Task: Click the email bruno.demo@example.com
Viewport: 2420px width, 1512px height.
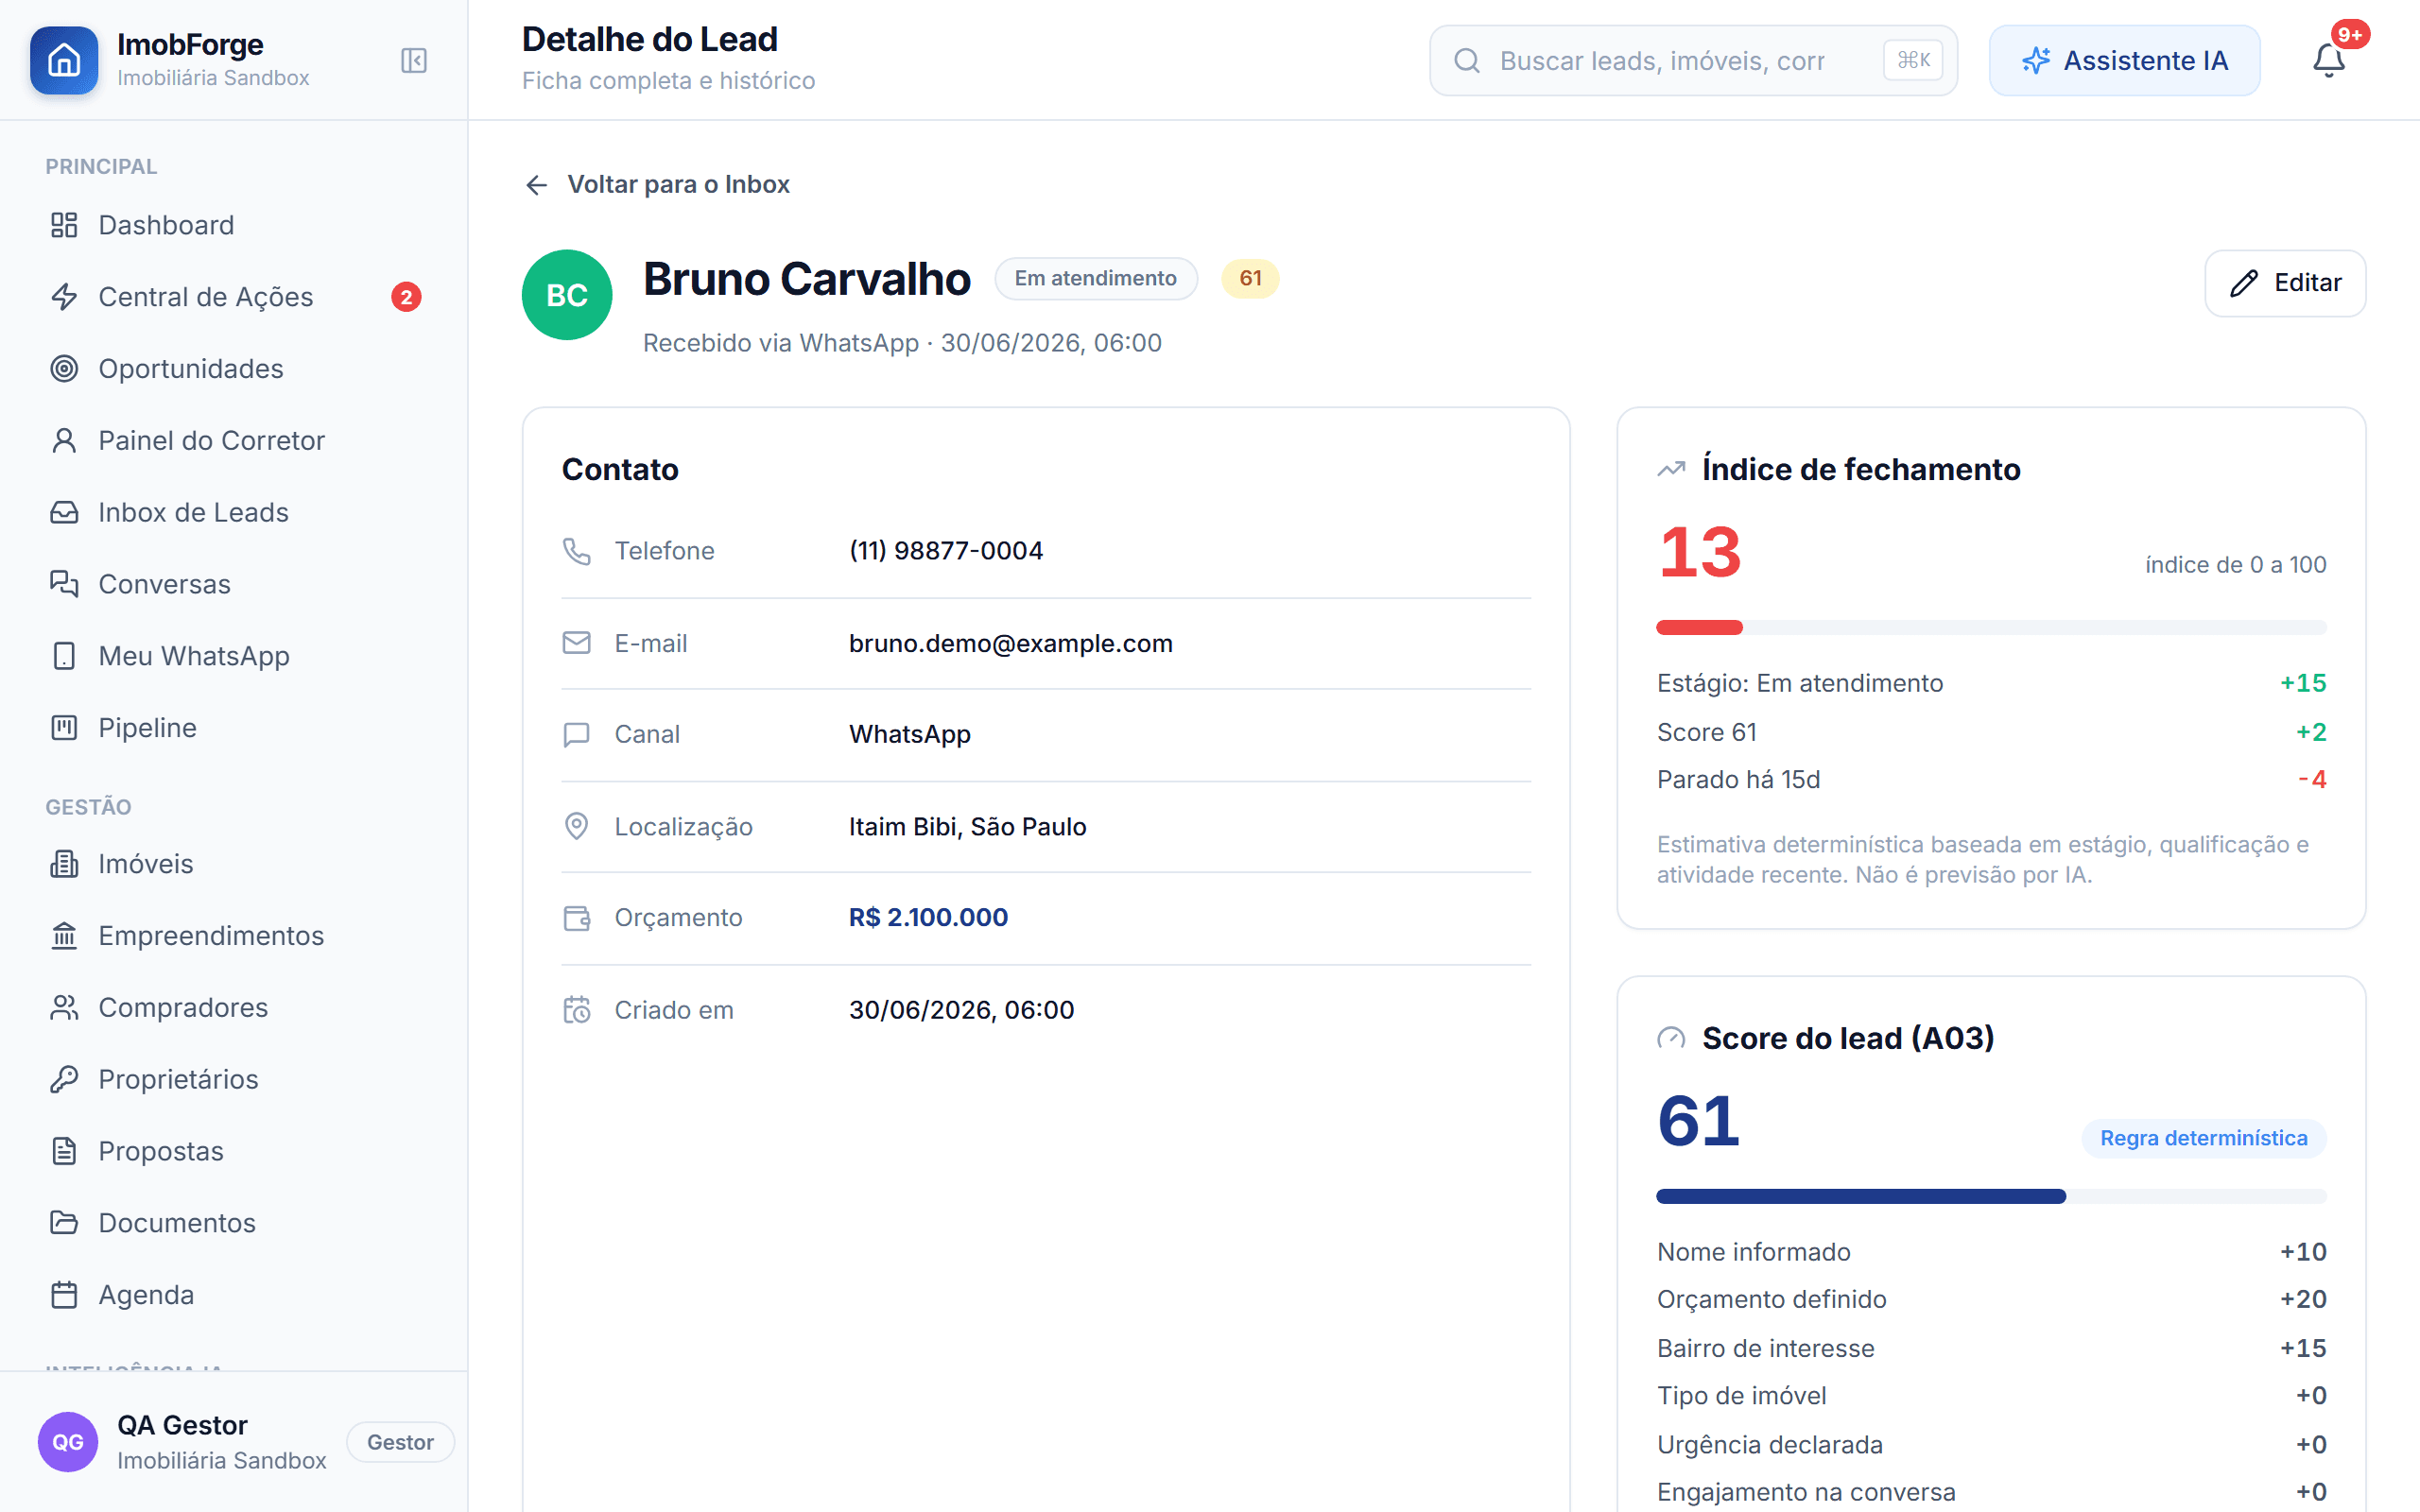Action: click(x=1011, y=644)
